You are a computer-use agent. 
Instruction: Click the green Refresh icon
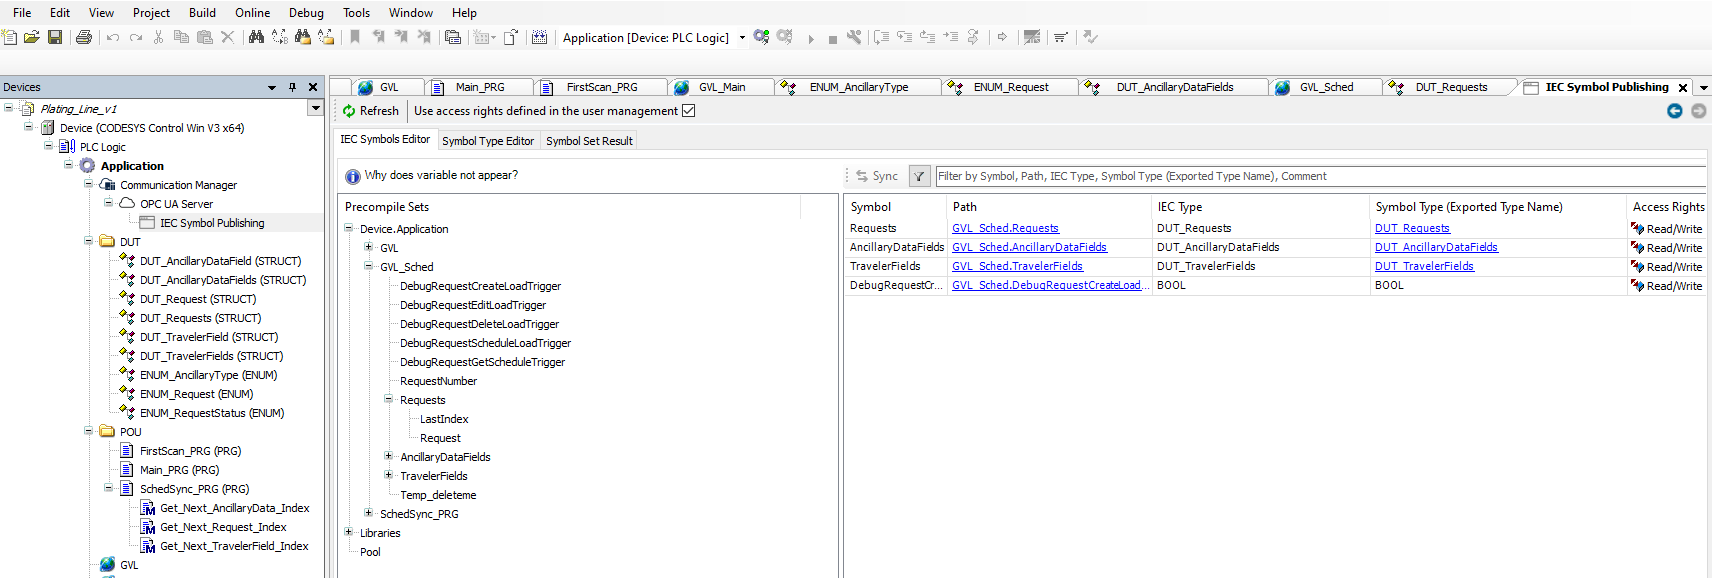point(349,111)
